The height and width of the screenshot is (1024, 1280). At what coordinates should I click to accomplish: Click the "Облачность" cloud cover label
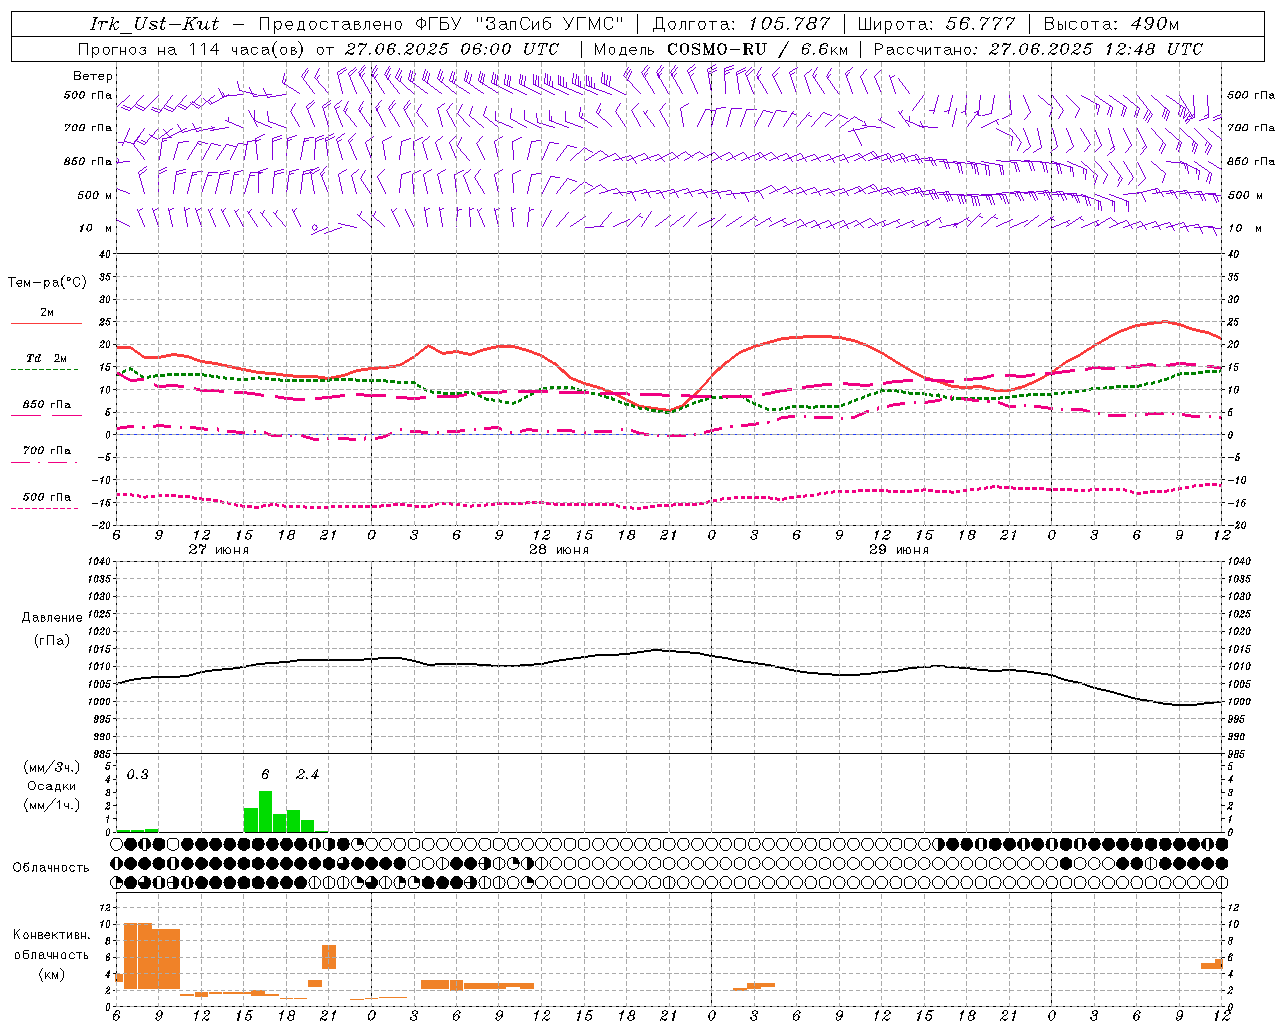[51, 868]
